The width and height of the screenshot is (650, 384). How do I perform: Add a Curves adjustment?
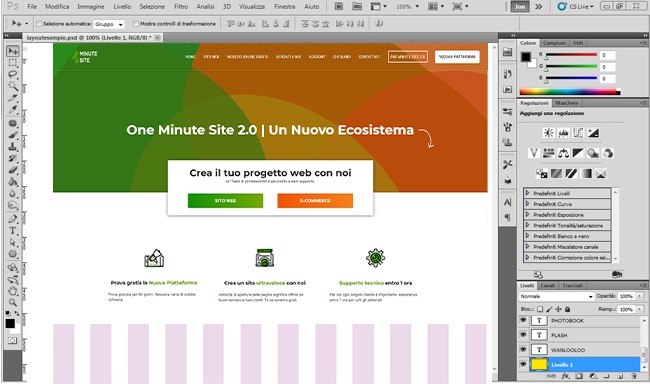pos(578,133)
